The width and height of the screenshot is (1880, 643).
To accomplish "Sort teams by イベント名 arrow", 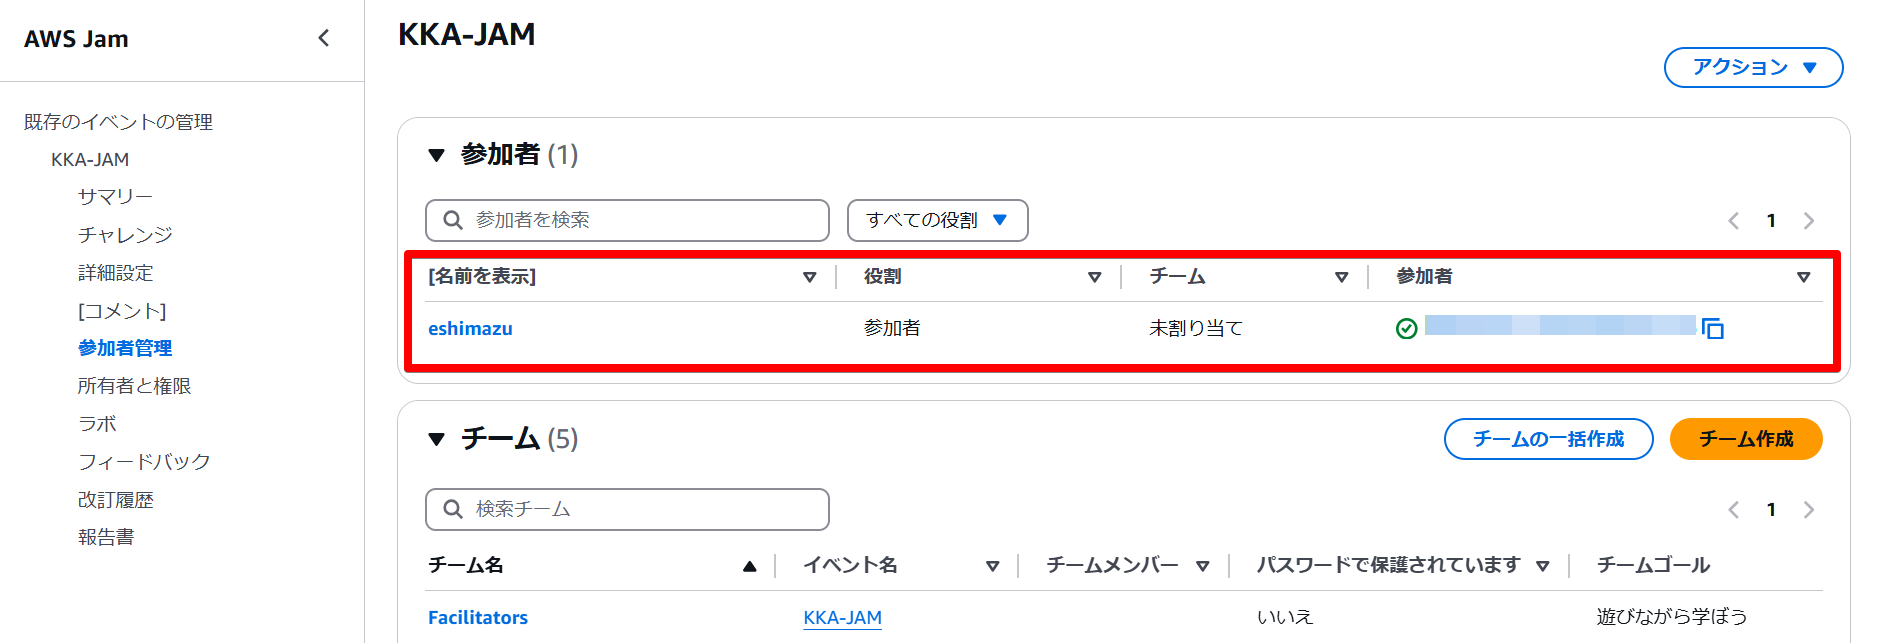I will tap(992, 566).
